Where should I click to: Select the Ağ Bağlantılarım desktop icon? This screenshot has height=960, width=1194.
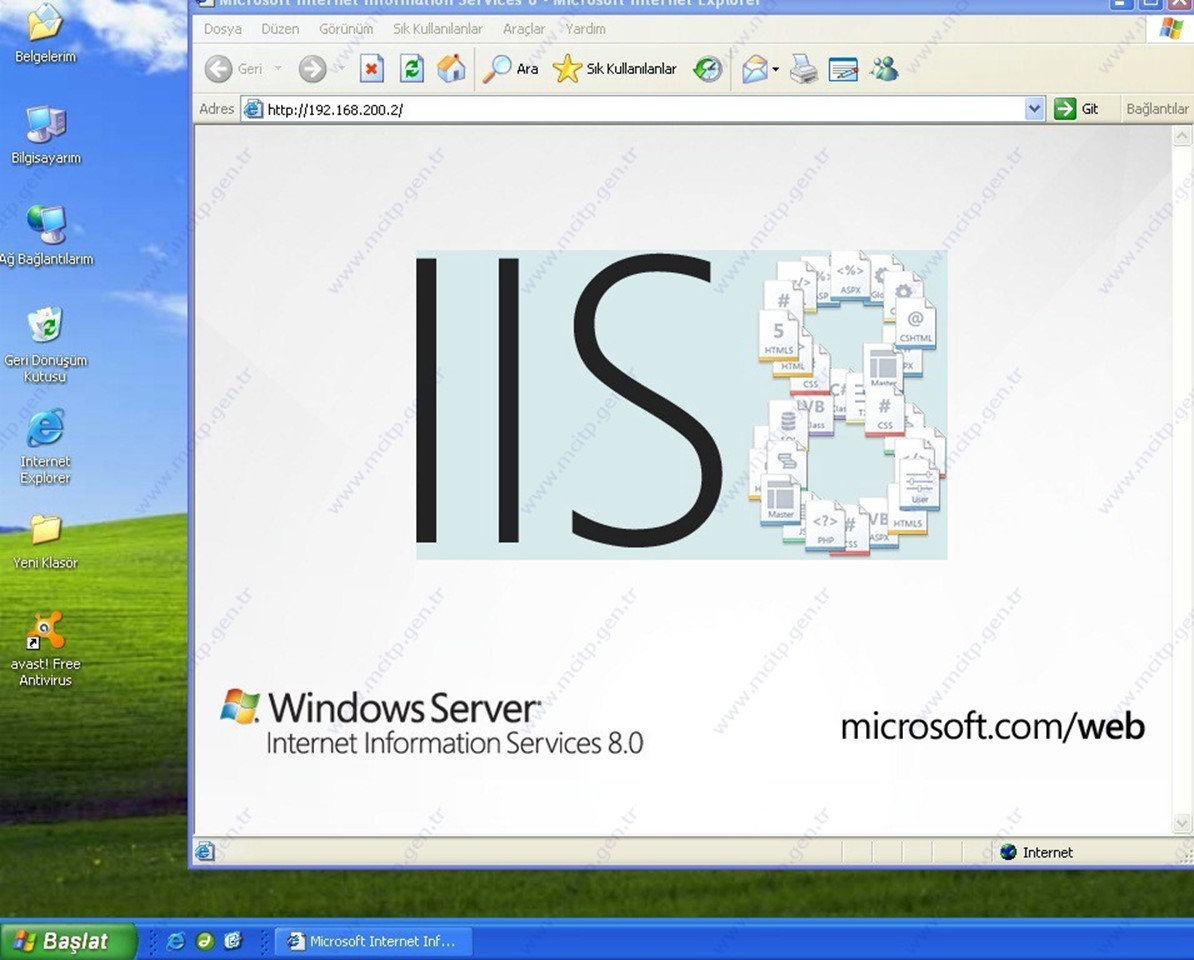coord(46,236)
